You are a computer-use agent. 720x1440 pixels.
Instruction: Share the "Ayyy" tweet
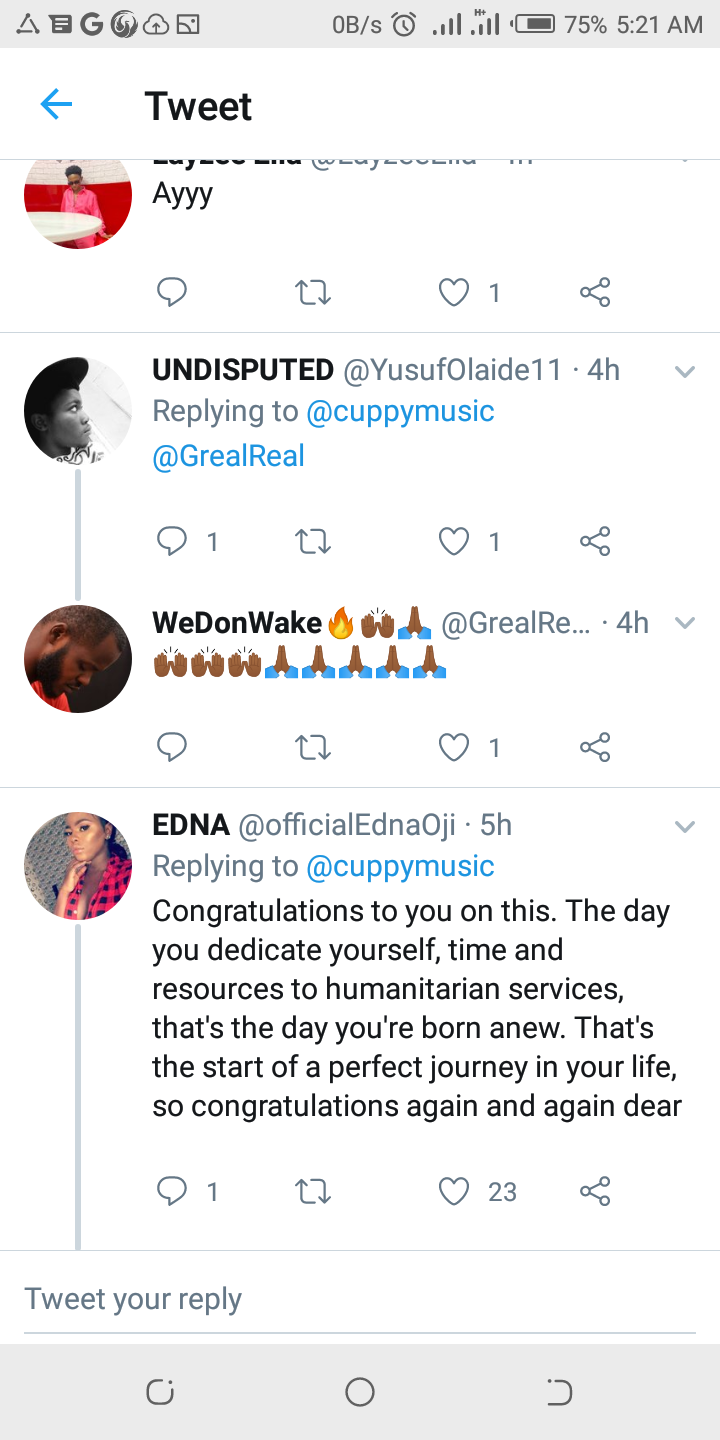pos(595,292)
